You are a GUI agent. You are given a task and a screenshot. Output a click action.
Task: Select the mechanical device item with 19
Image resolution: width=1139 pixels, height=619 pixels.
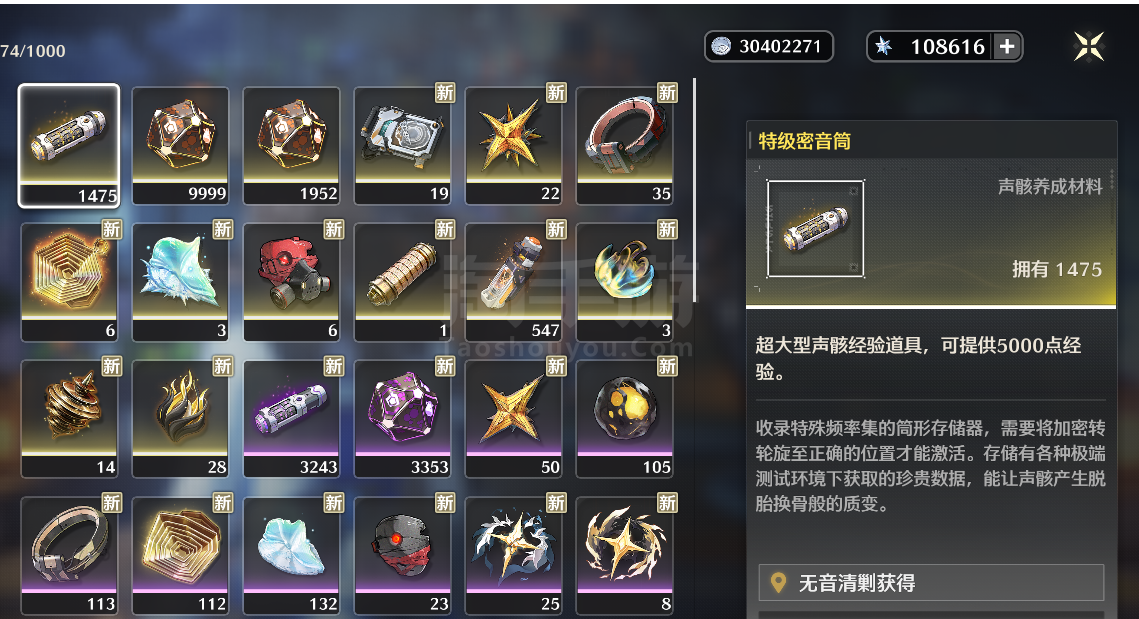pyautogui.click(x=402, y=145)
